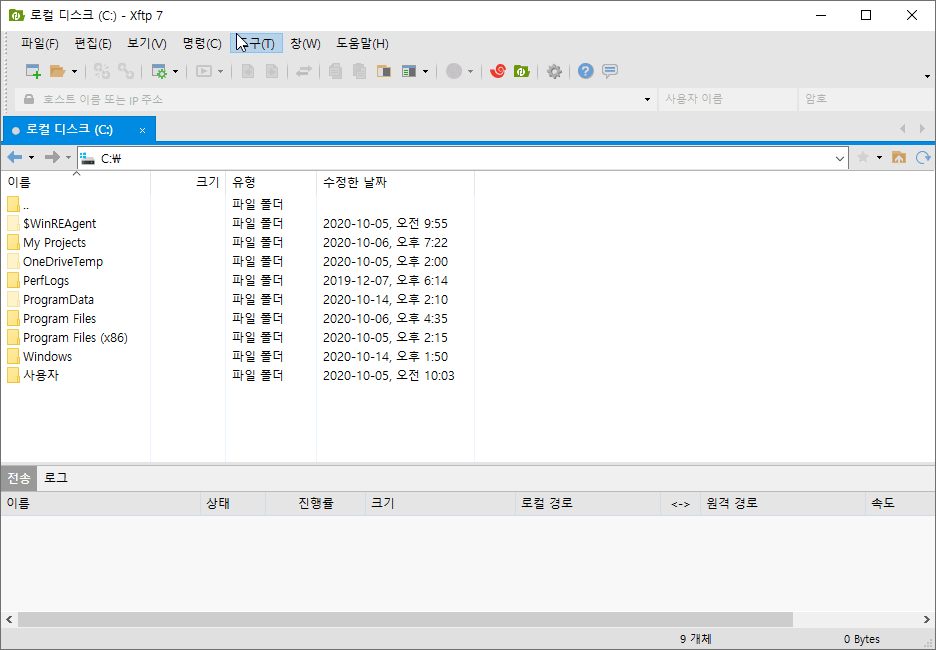Click the Paste toolbar icon
This screenshot has width=936, height=650.
pyautogui.click(x=359, y=72)
